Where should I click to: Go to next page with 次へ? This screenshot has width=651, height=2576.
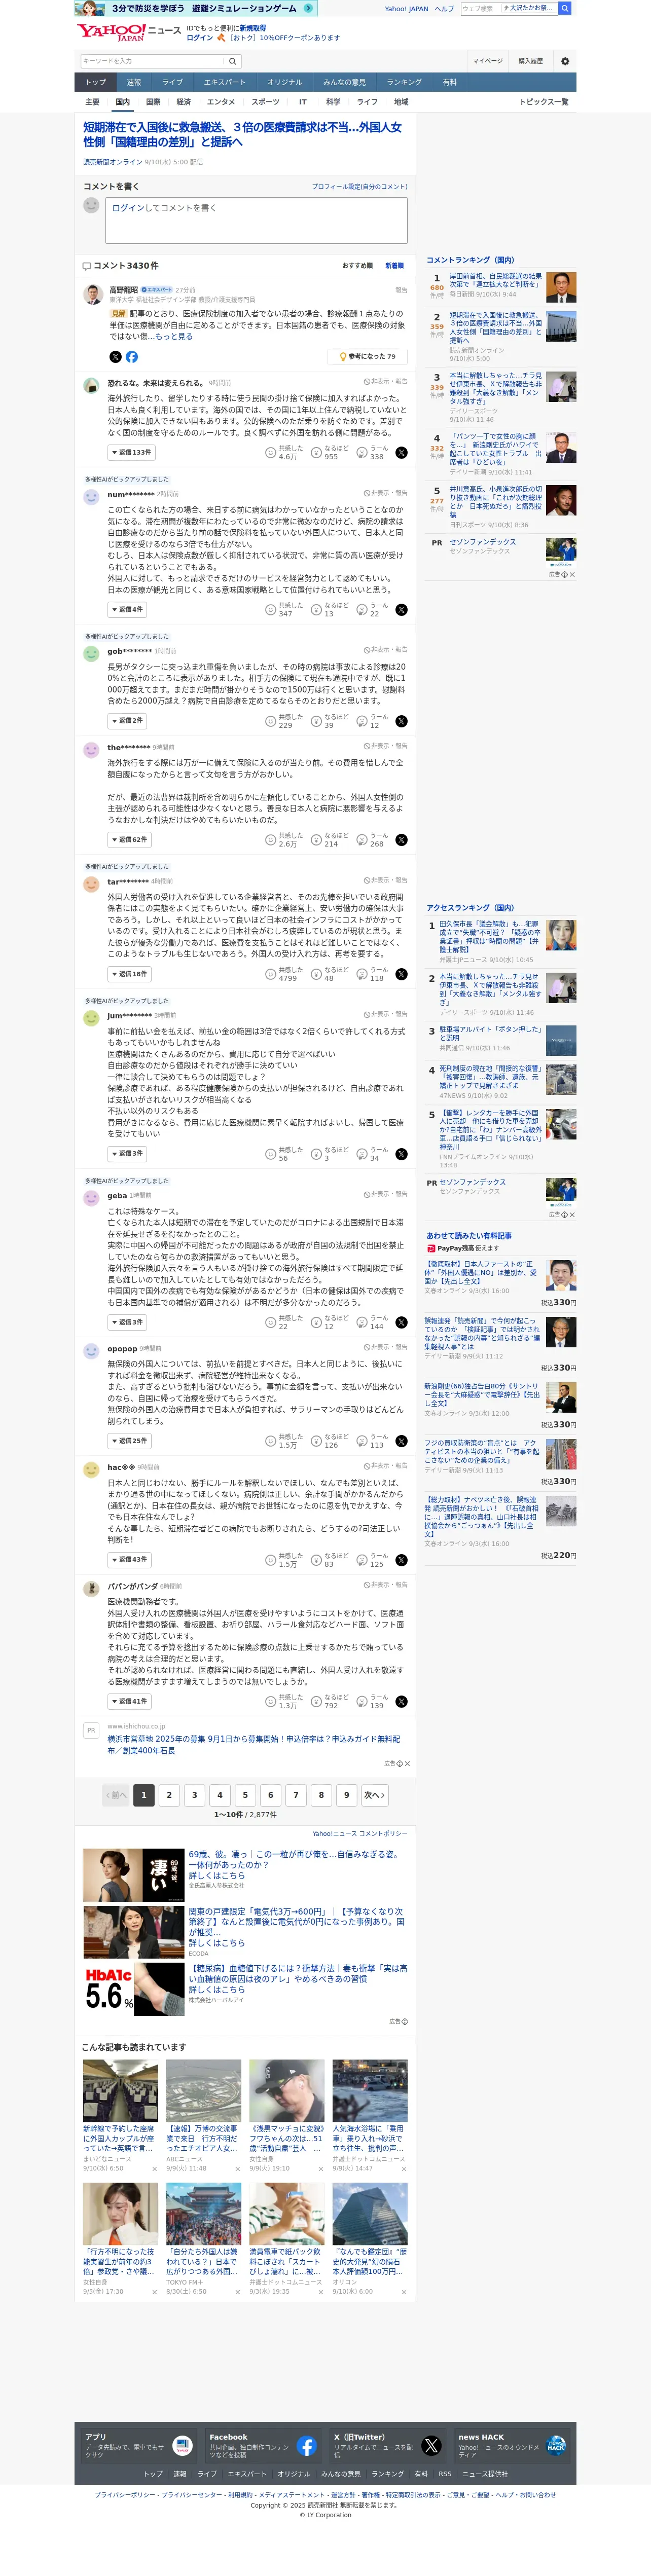coord(374,1795)
